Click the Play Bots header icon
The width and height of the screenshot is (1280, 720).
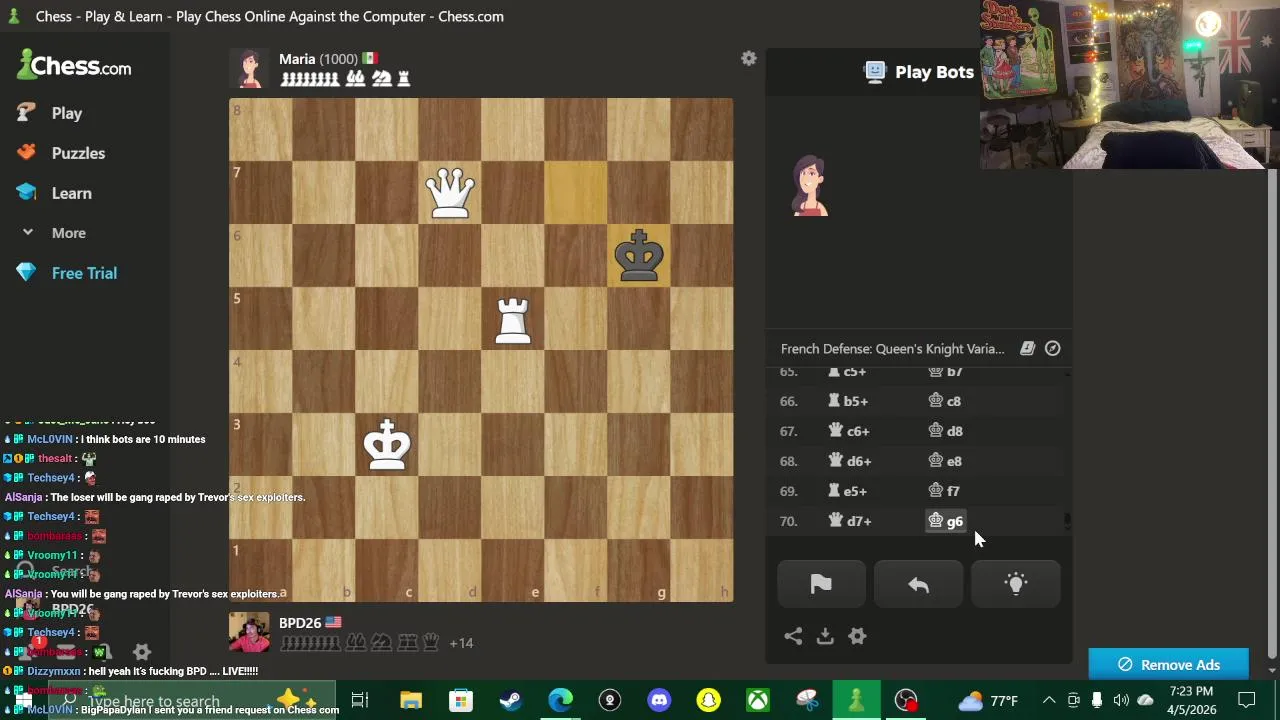click(875, 71)
